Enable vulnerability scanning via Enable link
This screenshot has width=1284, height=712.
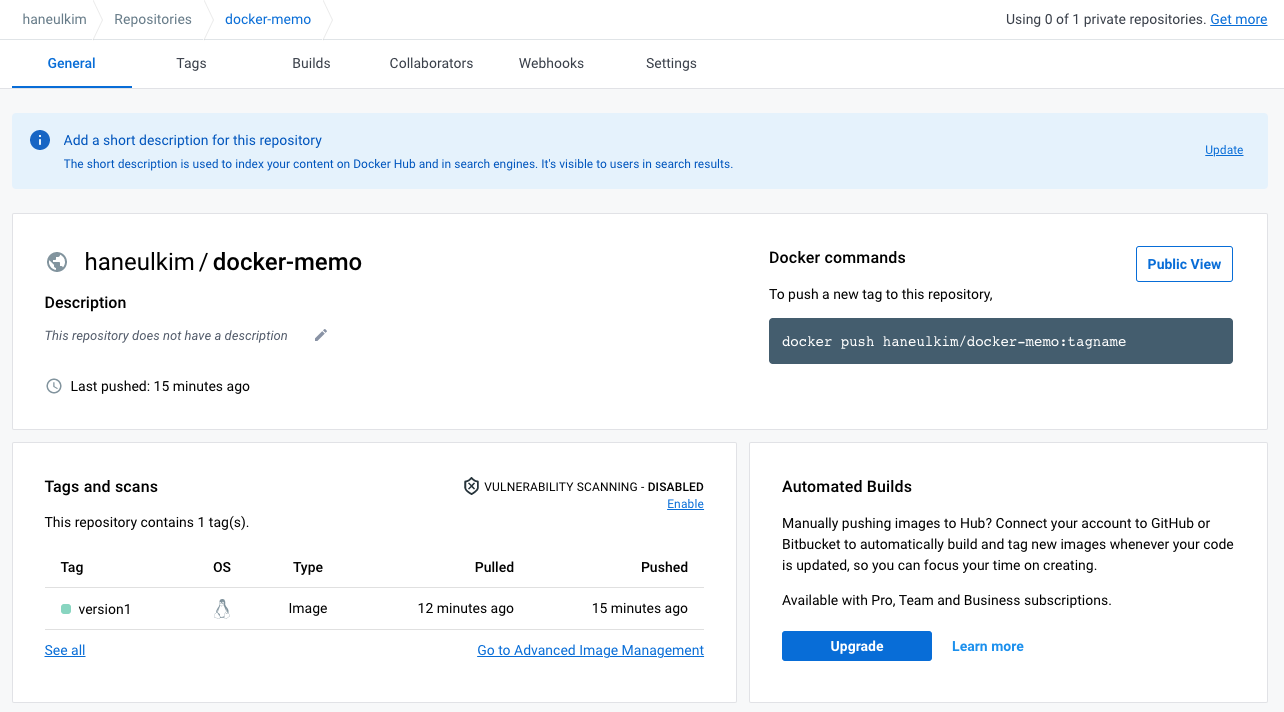685,504
